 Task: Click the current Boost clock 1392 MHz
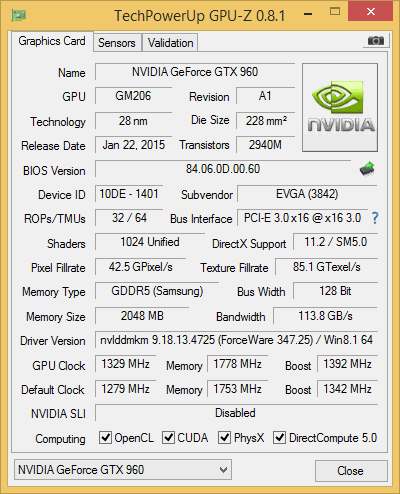tap(347, 364)
